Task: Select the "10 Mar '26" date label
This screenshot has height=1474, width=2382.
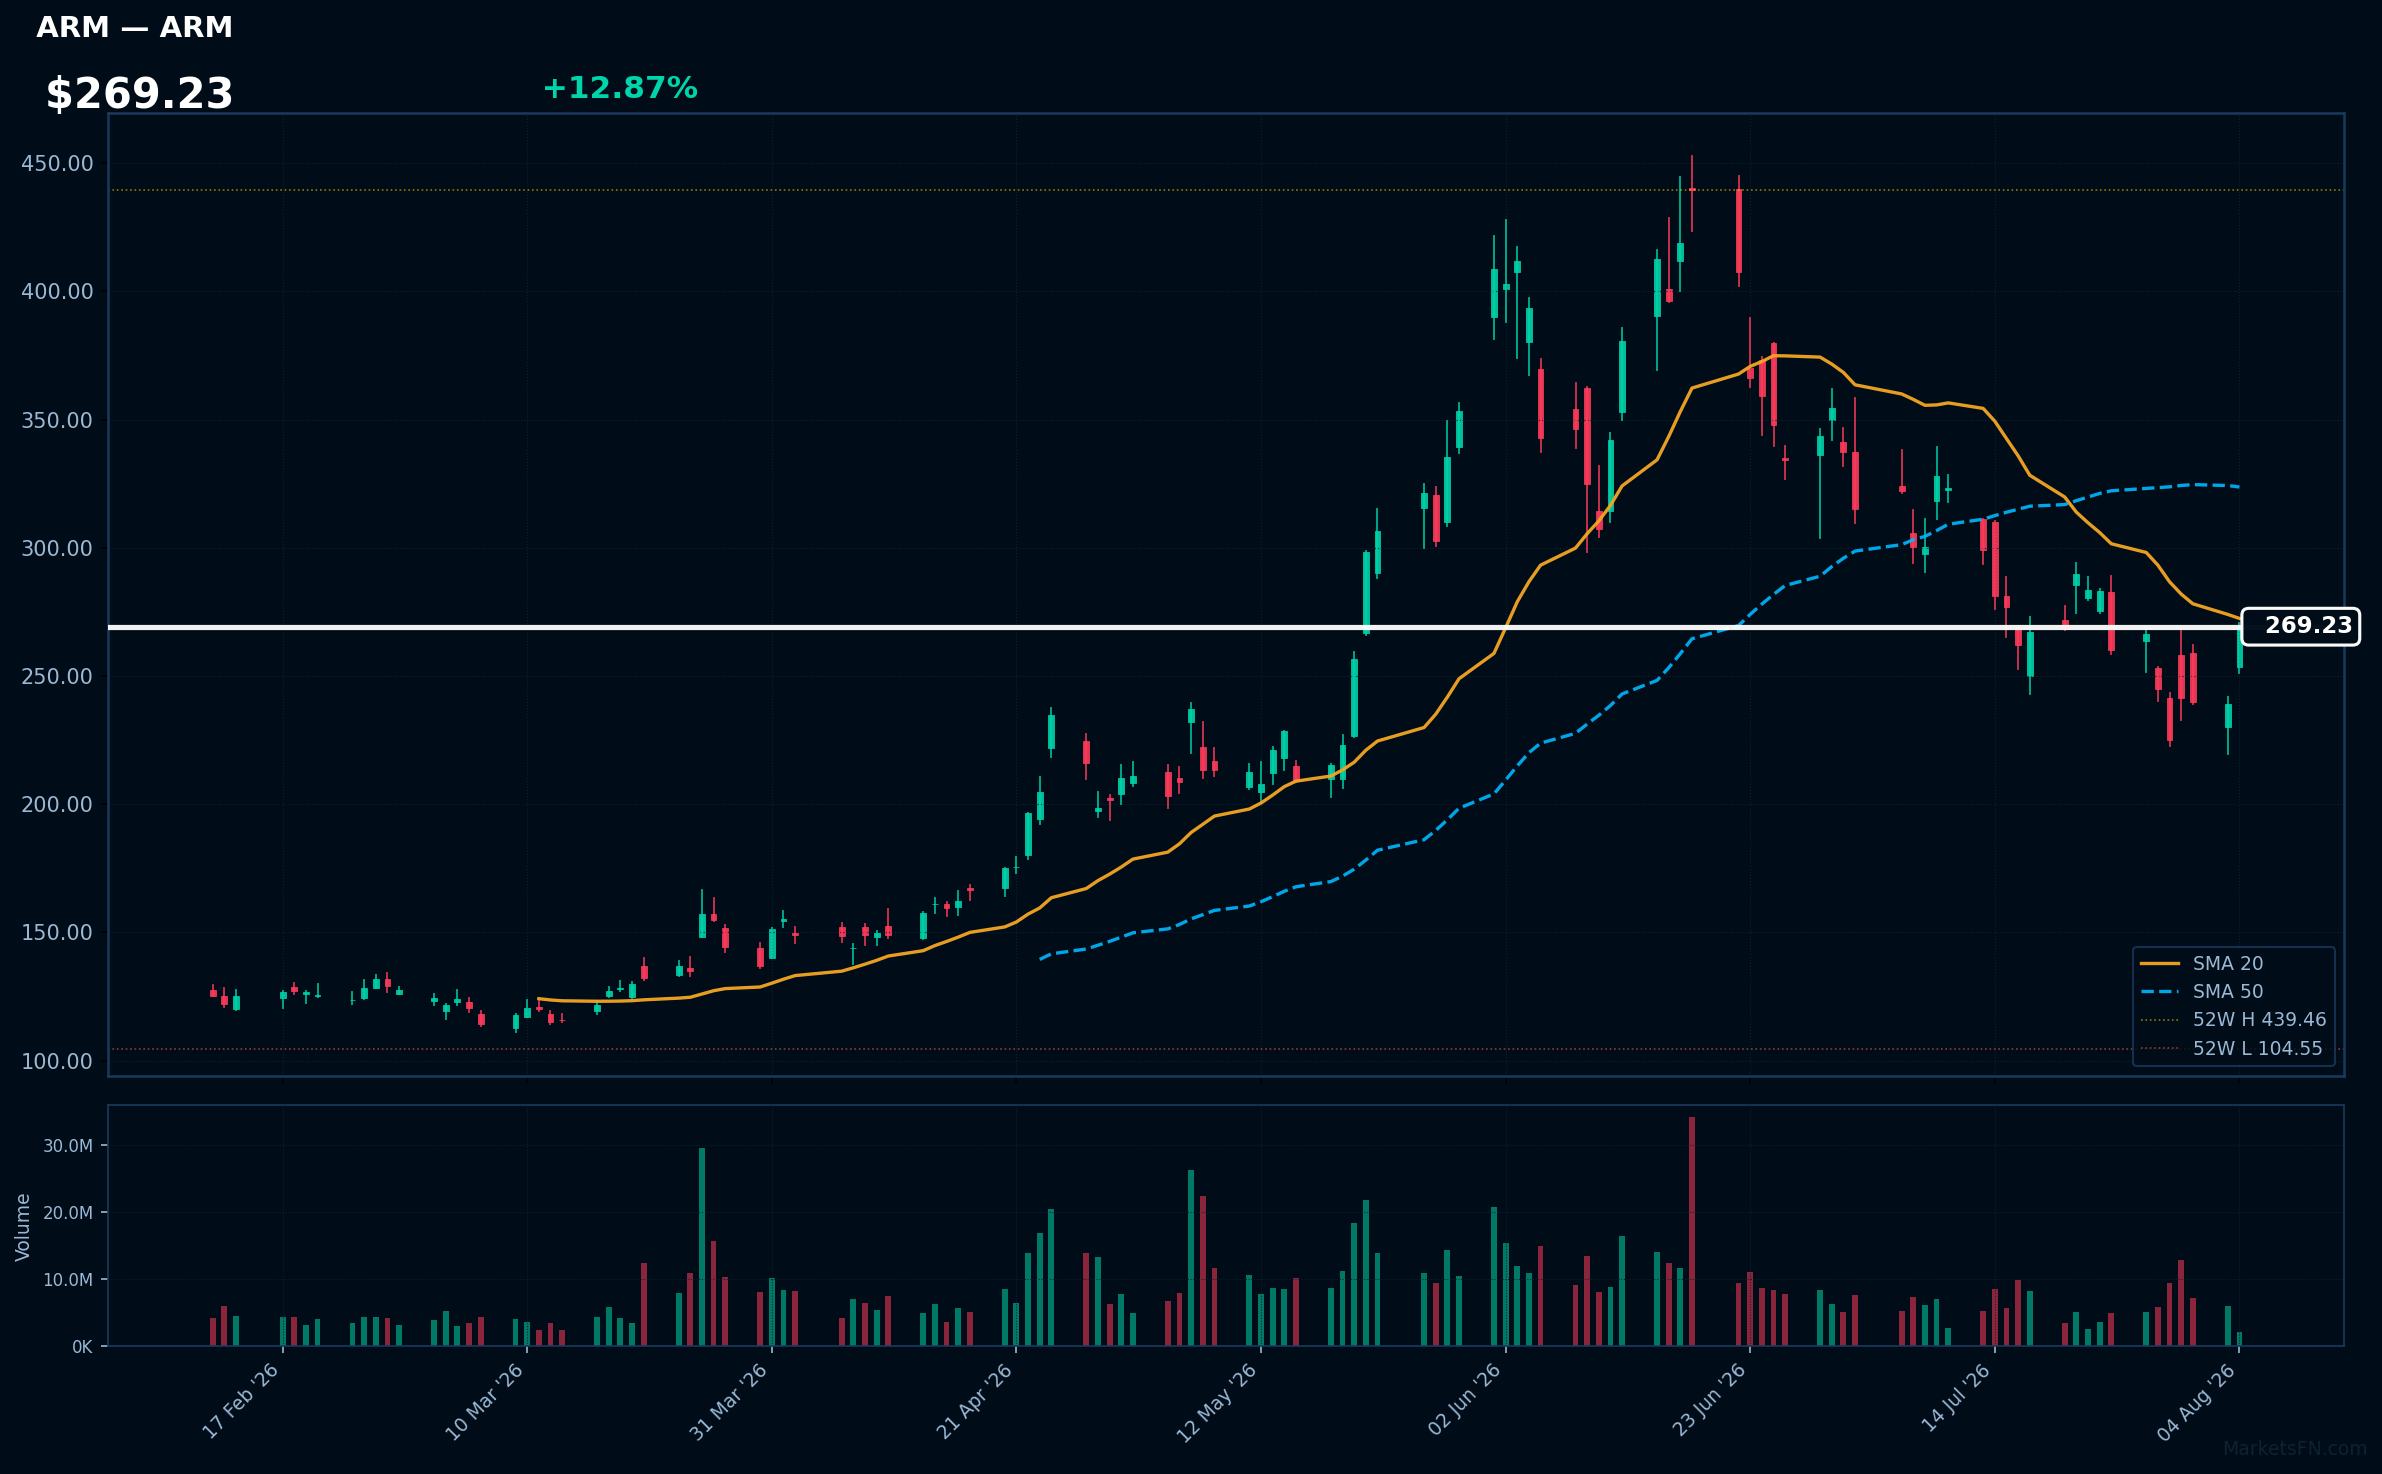Action: [x=485, y=1401]
